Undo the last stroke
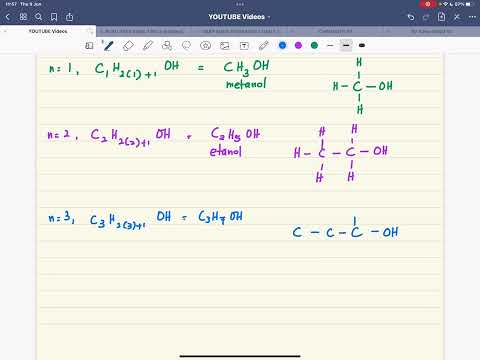The width and height of the screenshot is (480, 360). tap(411, 17)
